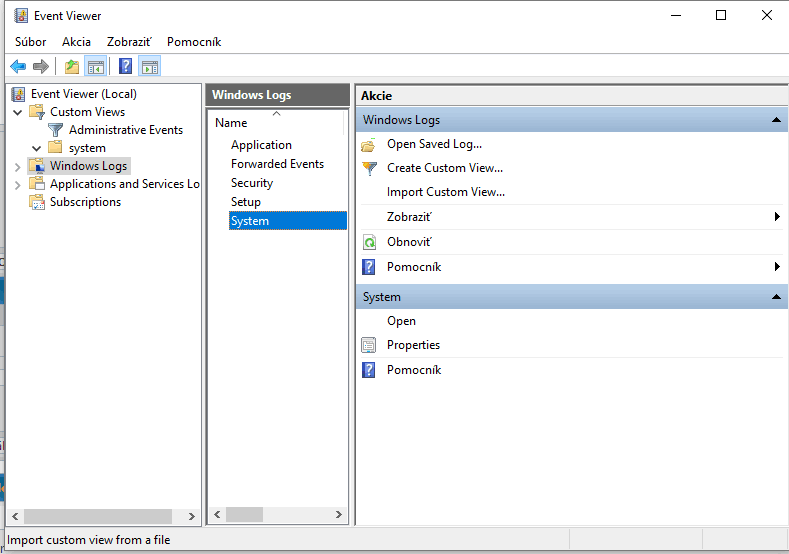Click the Event Viewer title bar icon
789x554 pixels.
coord(21,16)
